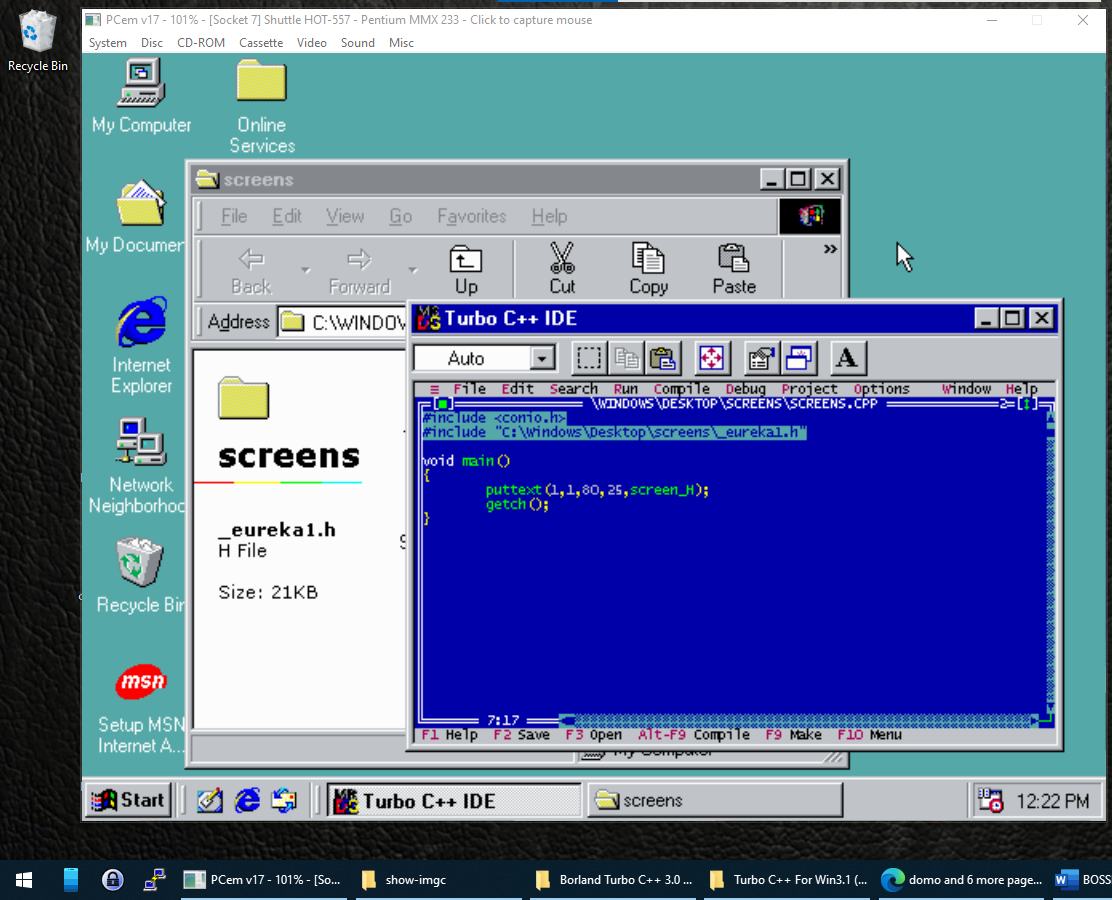Image resolution: width=1112 pixels, height=900 pixels.
Task: Open Edit menu in screens window
Action: click(287, 216)
